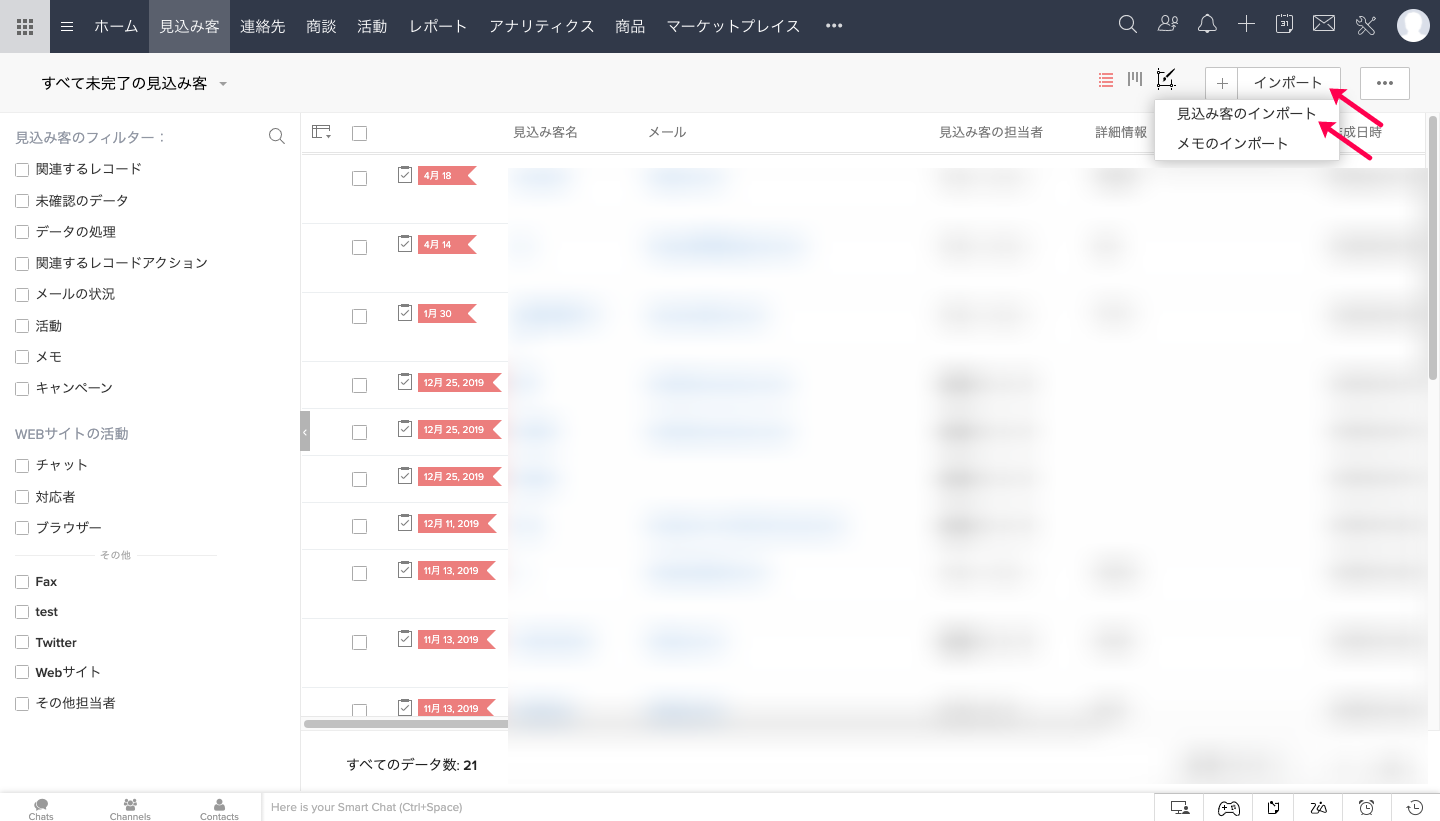Search the lead filters magnifier
The height and width of the screenshot is (821, 1440).
pyautogui.click(x=277, y=137)
